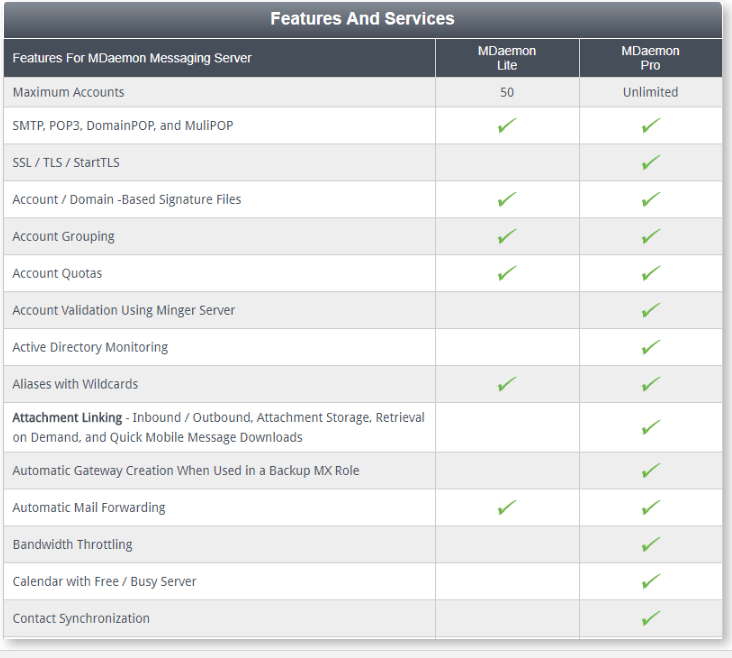Click the Unlimited value under MDaemon Pro
The image size is (732, 658).
click(x=650, y=92)
